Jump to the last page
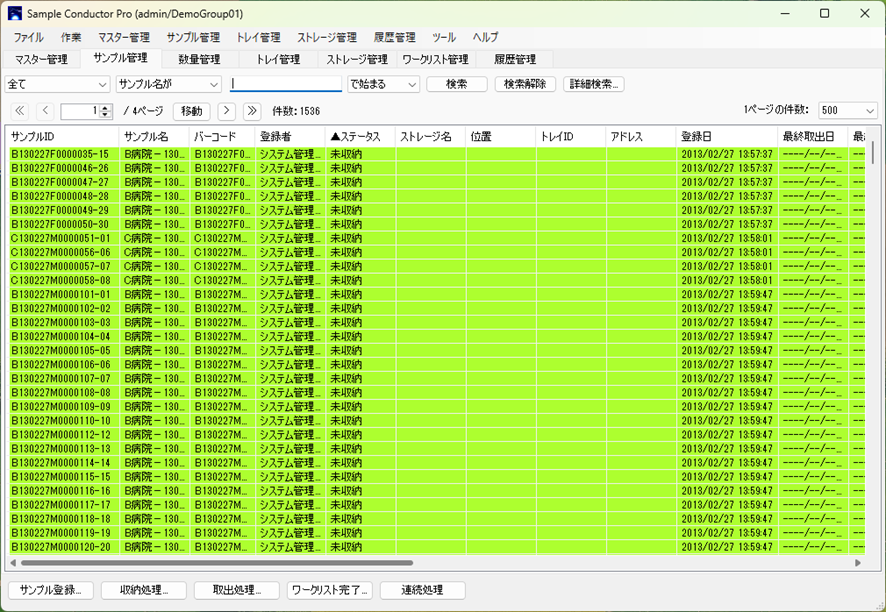This screenshot has height=612, width=886. tap(252, 111)
